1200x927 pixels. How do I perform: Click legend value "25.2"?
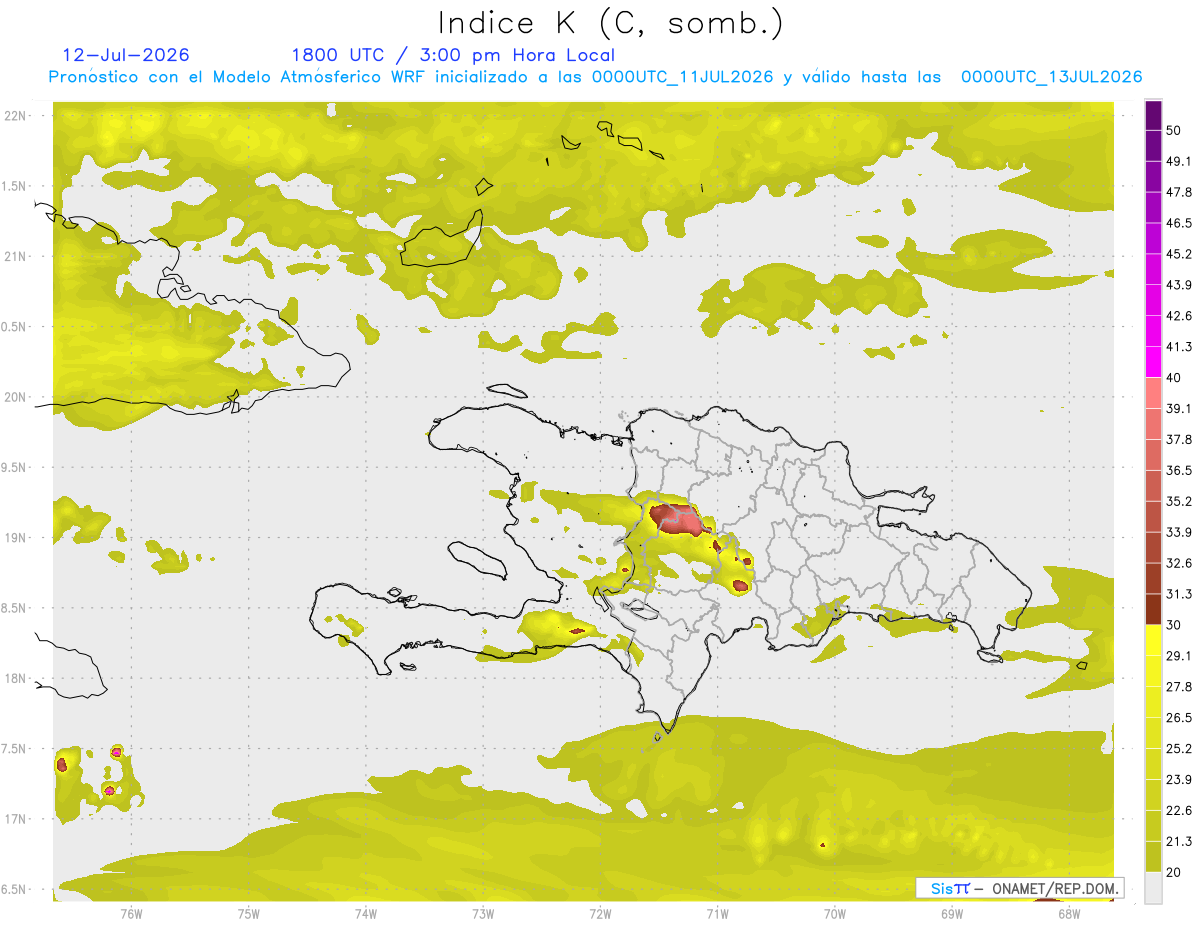pos(1179,748)
